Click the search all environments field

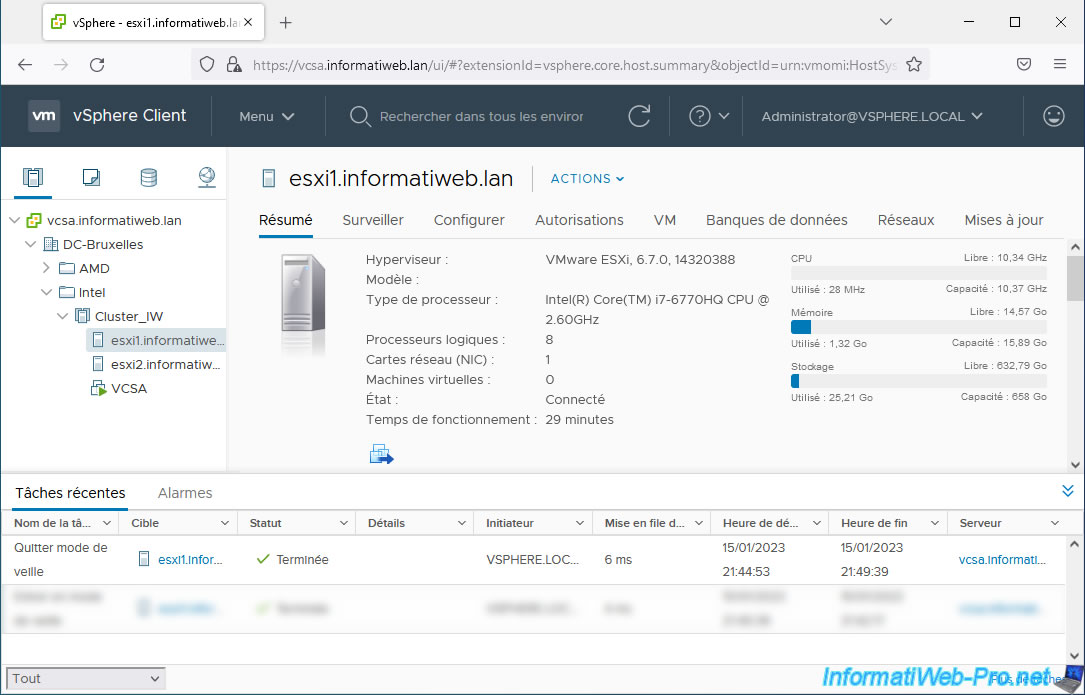coord(482,116)
